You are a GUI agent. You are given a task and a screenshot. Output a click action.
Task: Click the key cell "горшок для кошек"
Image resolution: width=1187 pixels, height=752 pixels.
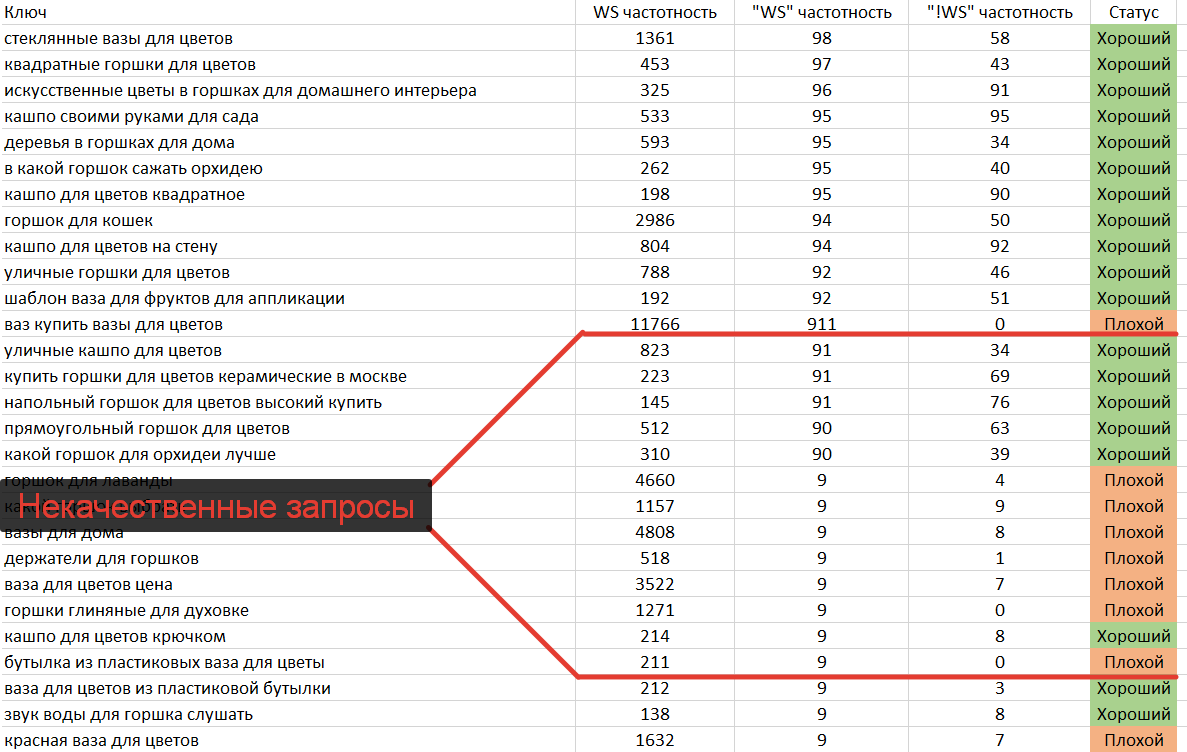click(78, 220)
